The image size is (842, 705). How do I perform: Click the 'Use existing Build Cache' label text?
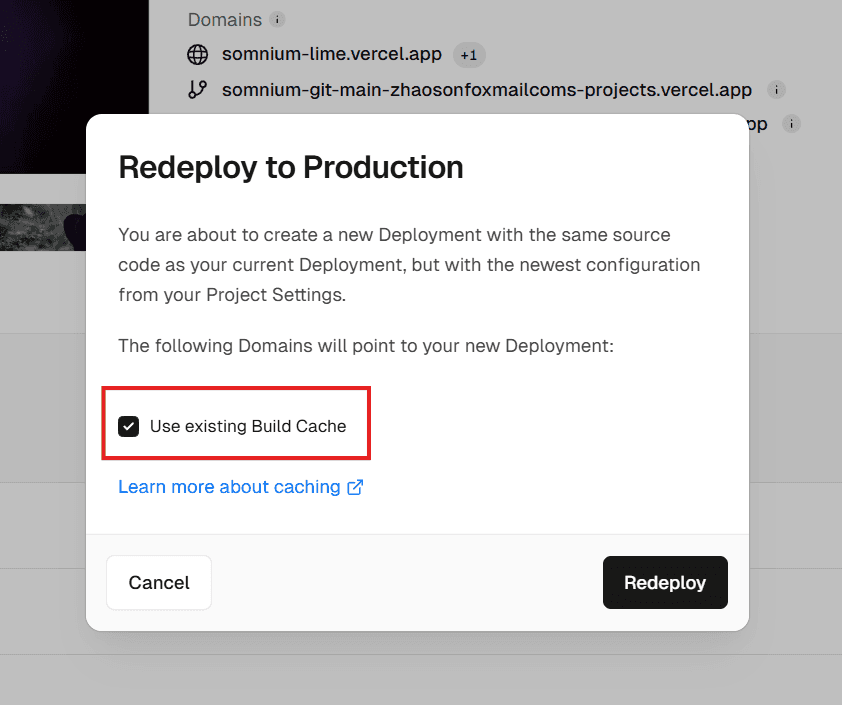pos(248,426)
